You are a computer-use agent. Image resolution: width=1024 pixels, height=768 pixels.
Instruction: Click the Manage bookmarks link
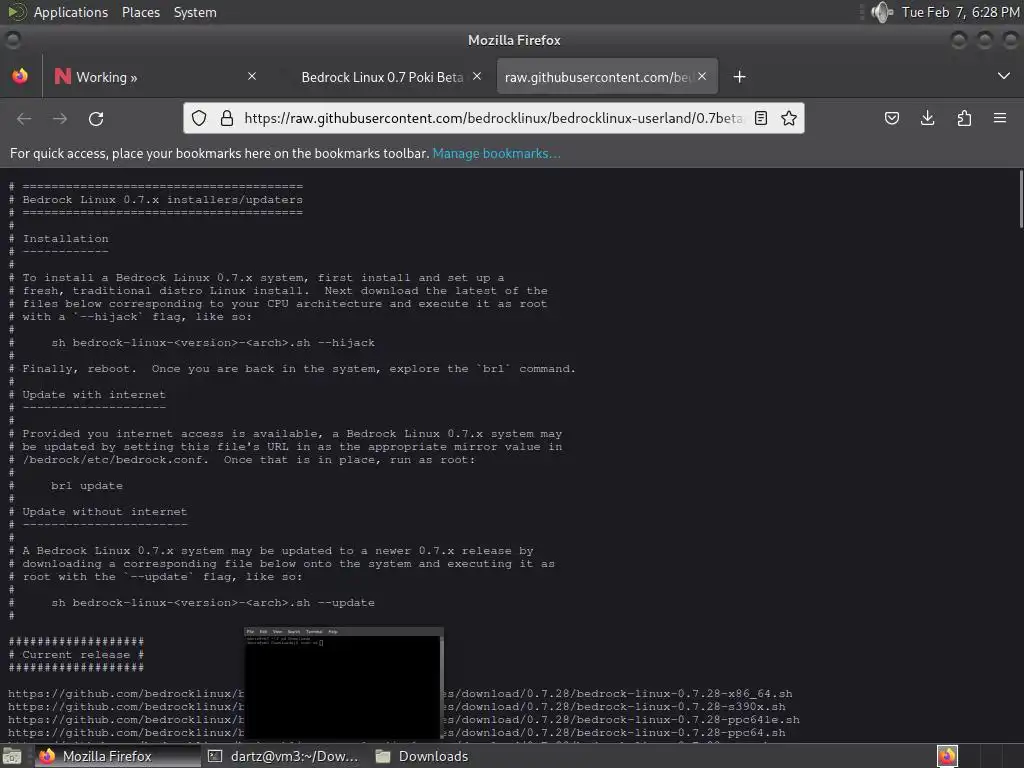496,153
